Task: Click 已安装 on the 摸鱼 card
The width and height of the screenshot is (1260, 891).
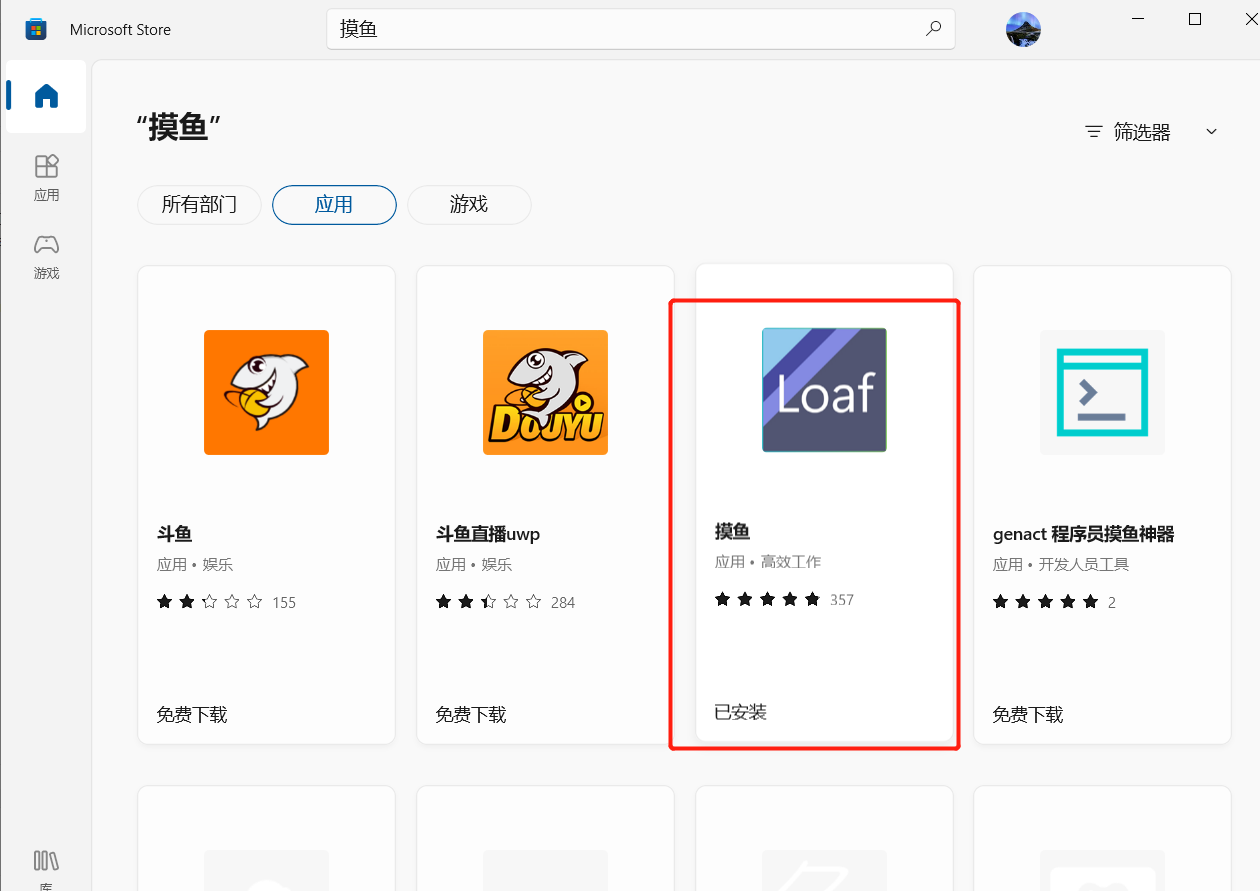Action: pos(741,712)
